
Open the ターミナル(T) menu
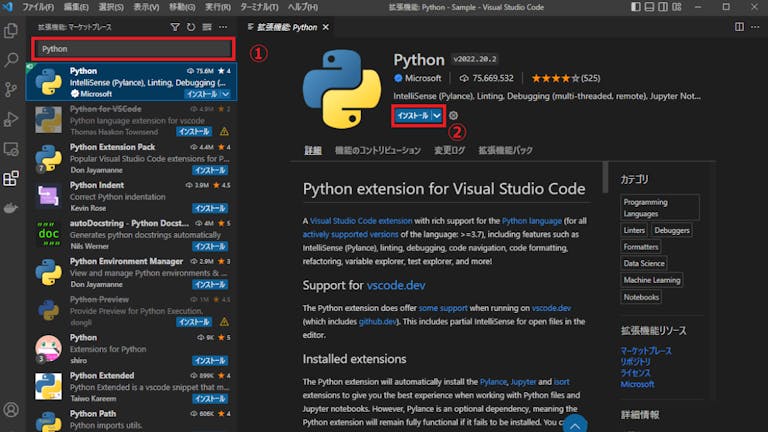click(x=259, y=7)
